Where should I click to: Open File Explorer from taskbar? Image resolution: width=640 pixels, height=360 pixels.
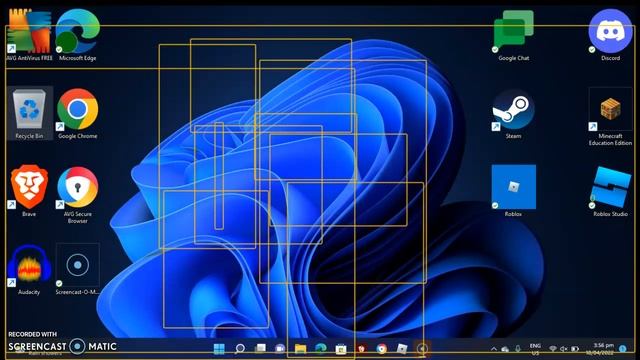tap(300, 349)
